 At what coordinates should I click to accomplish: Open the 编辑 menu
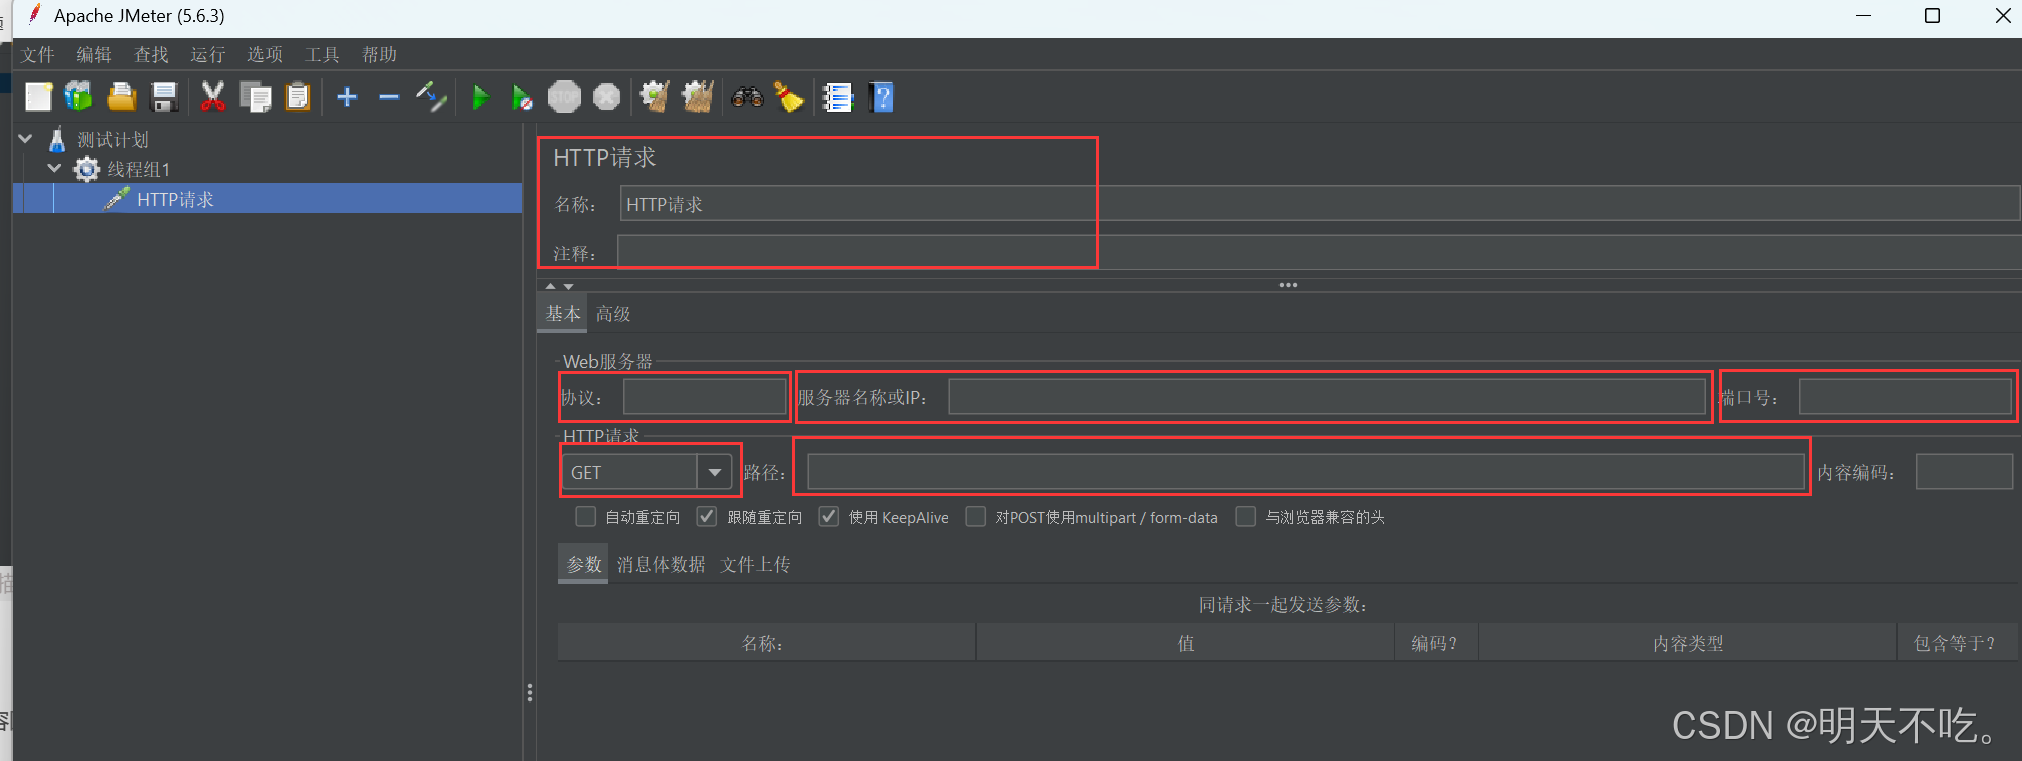tap(94, 54)
